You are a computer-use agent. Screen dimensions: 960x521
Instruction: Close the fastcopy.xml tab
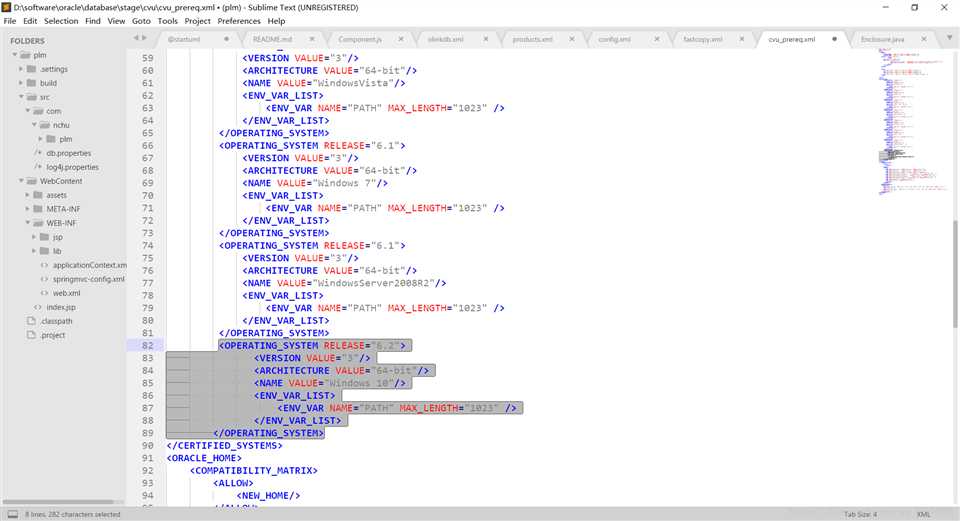point(741,39)
